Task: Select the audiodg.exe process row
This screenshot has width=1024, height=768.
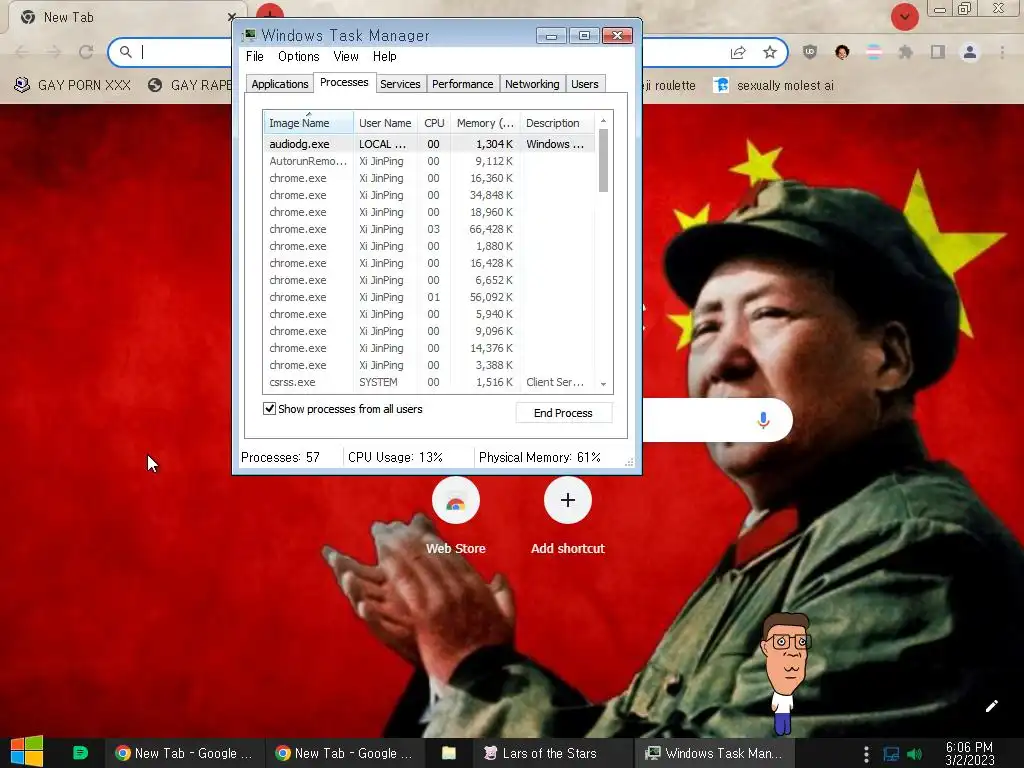Action: (x=429, y=144)
